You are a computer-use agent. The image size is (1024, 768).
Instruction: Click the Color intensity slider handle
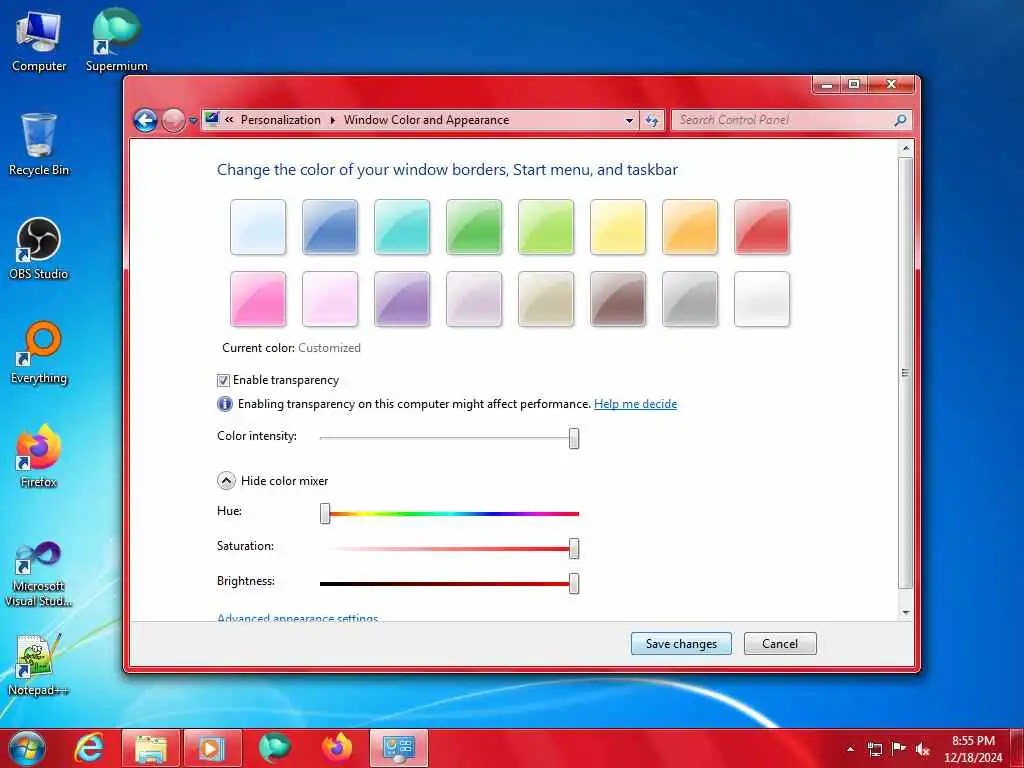point(574,438)
